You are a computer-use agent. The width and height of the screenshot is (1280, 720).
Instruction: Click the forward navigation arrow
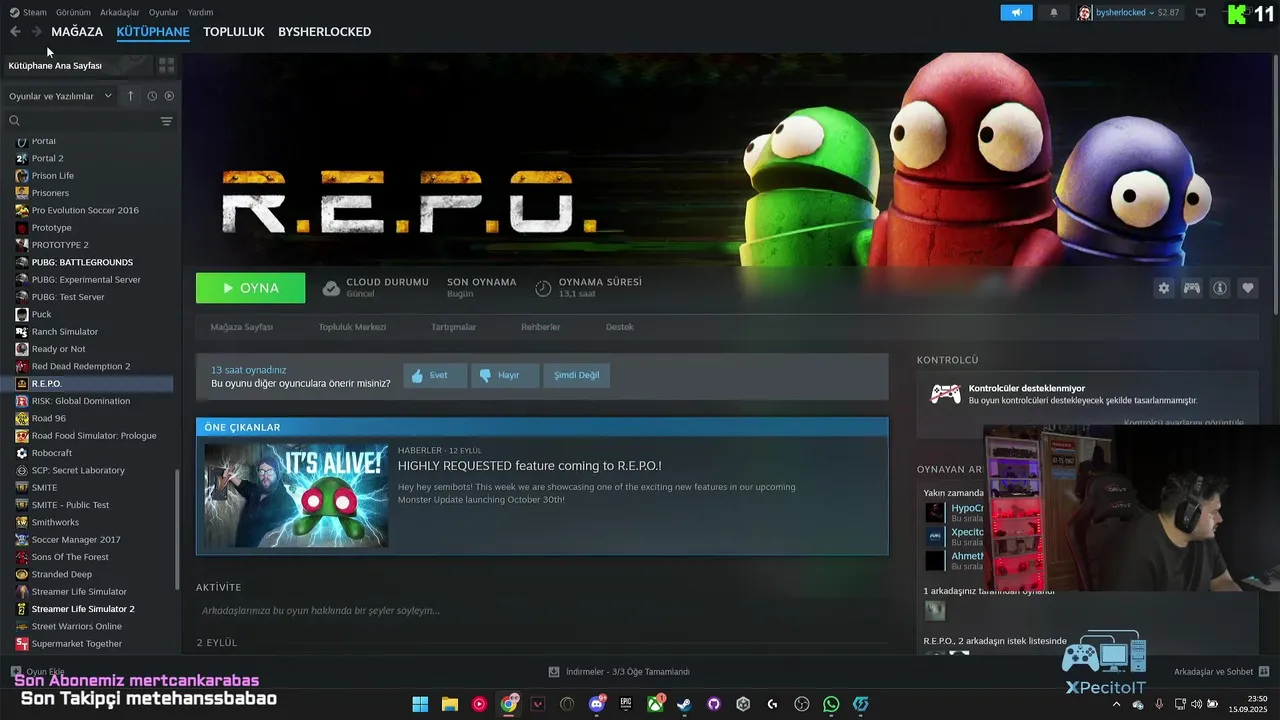click(37, 32)
